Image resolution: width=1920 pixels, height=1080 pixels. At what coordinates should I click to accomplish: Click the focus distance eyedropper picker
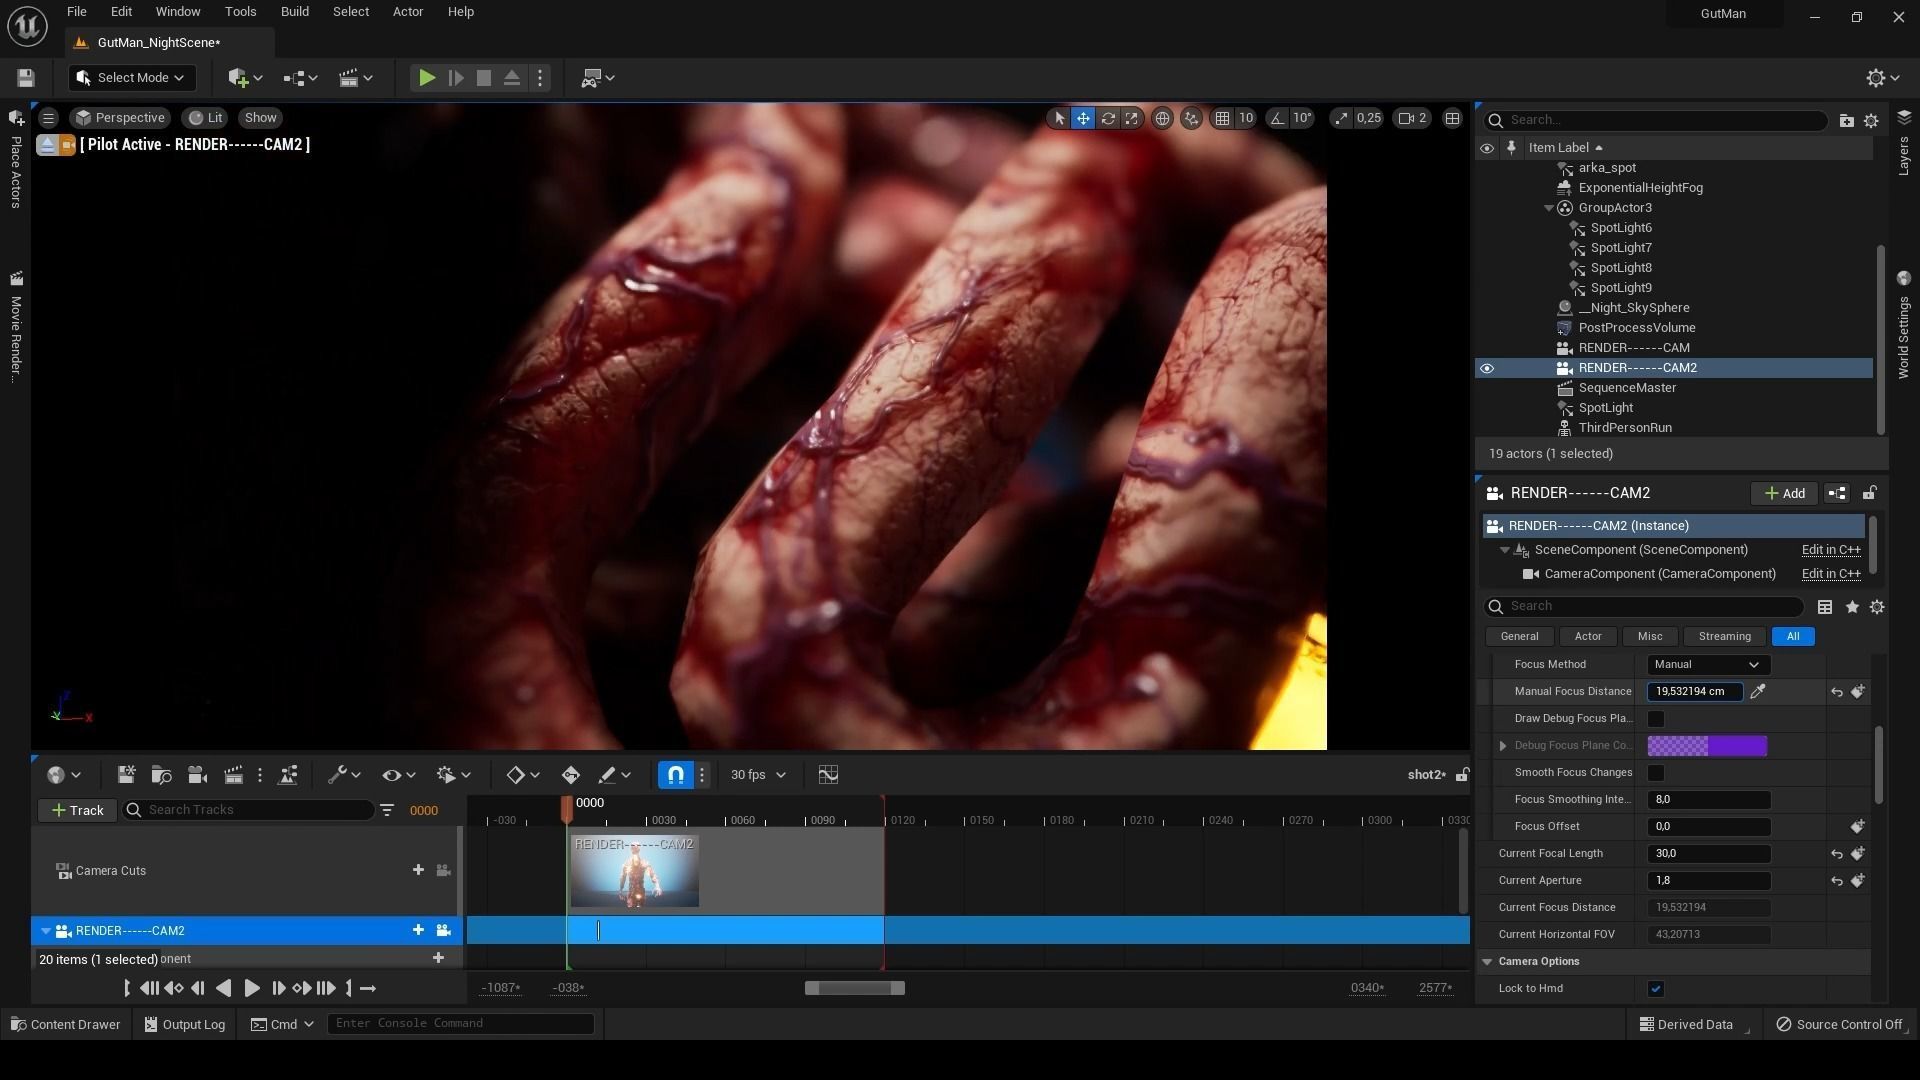point(1758,691)
